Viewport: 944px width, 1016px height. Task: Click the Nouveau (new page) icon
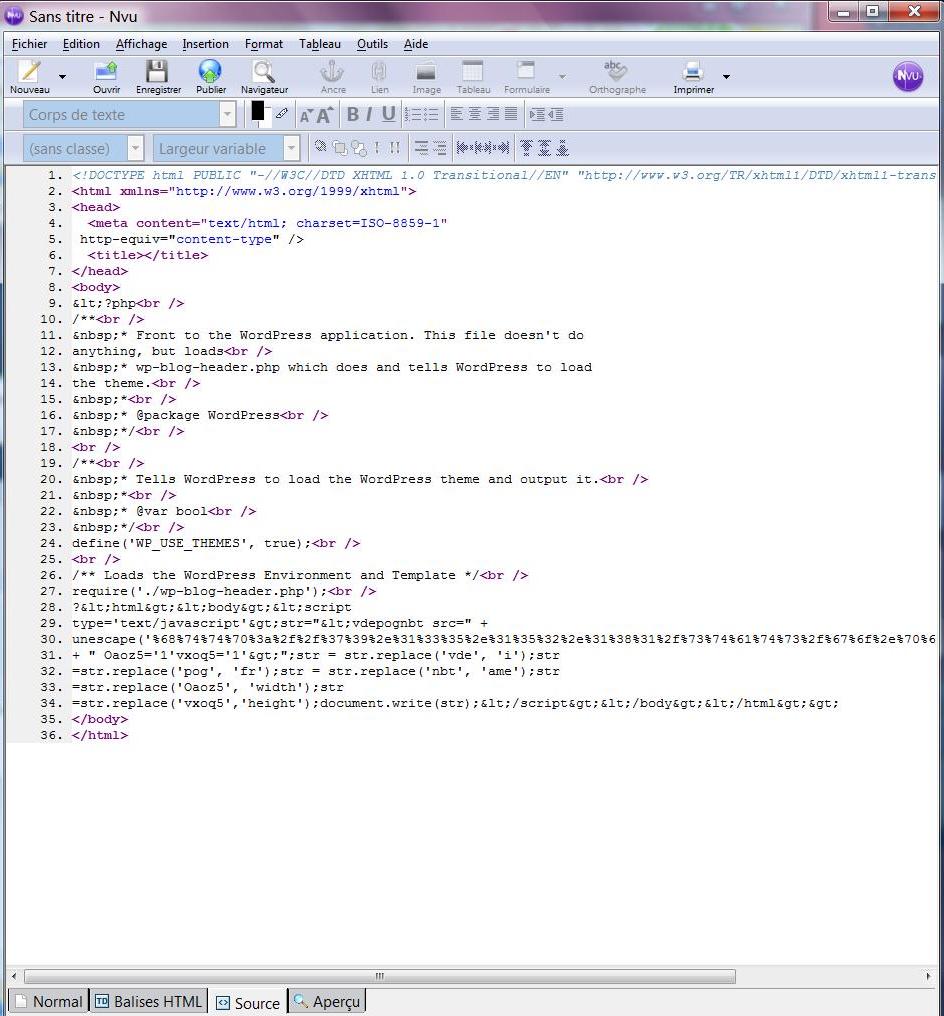(x=30, y=71)
